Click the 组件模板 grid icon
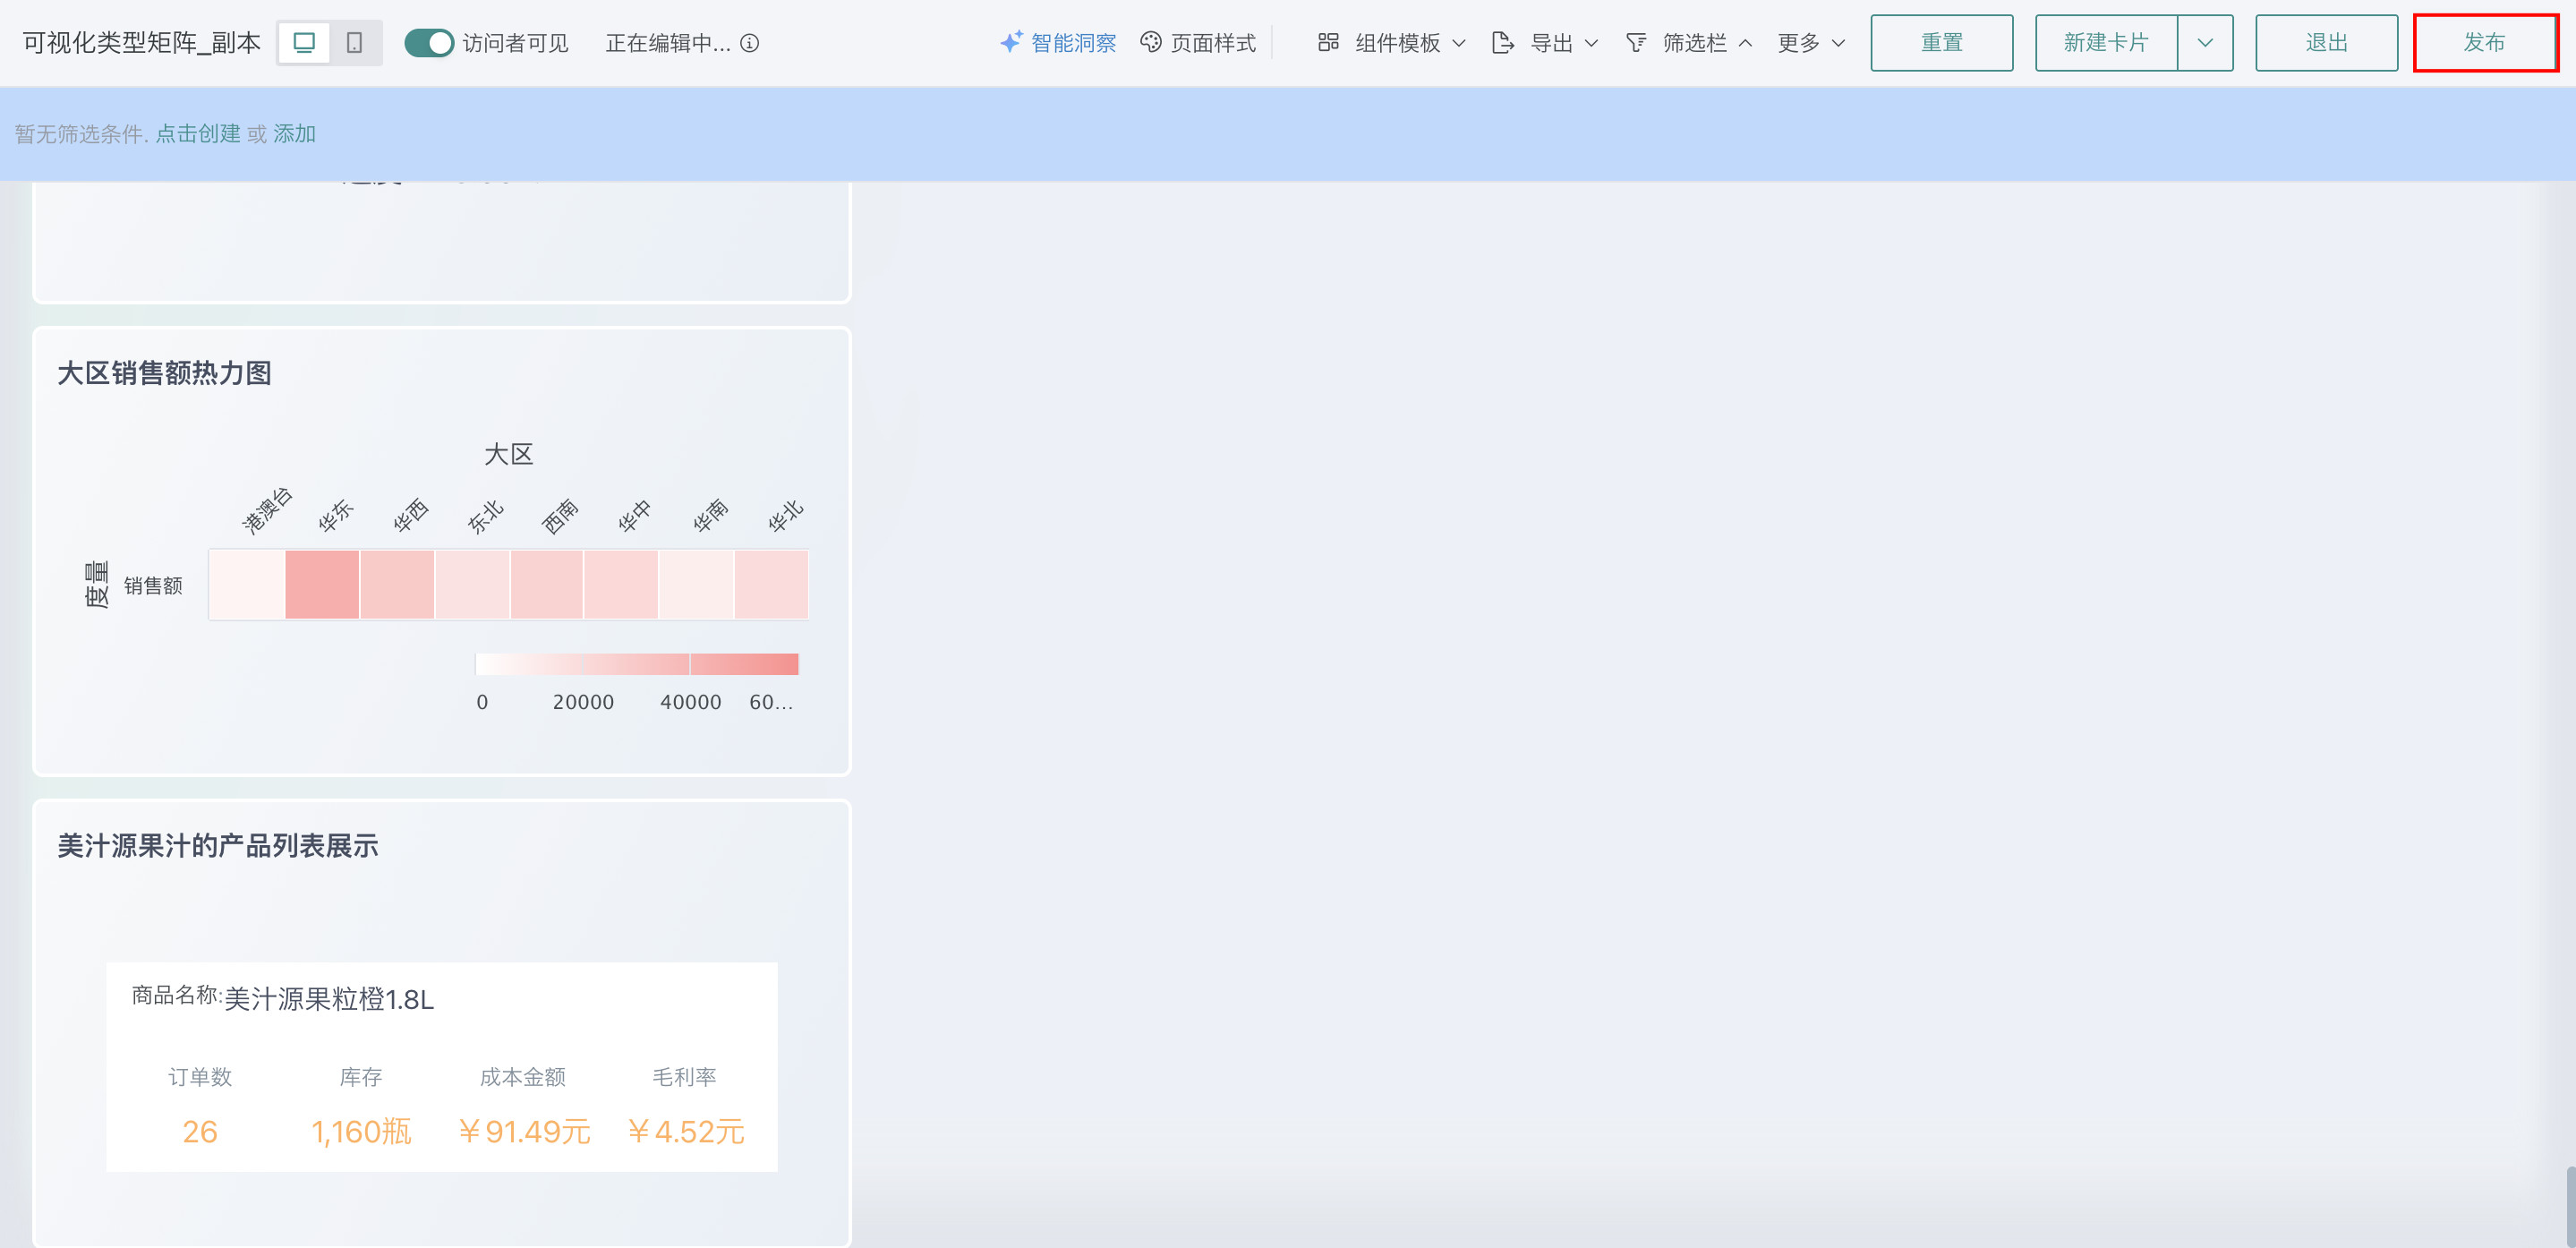 [x=1328, y=42]
